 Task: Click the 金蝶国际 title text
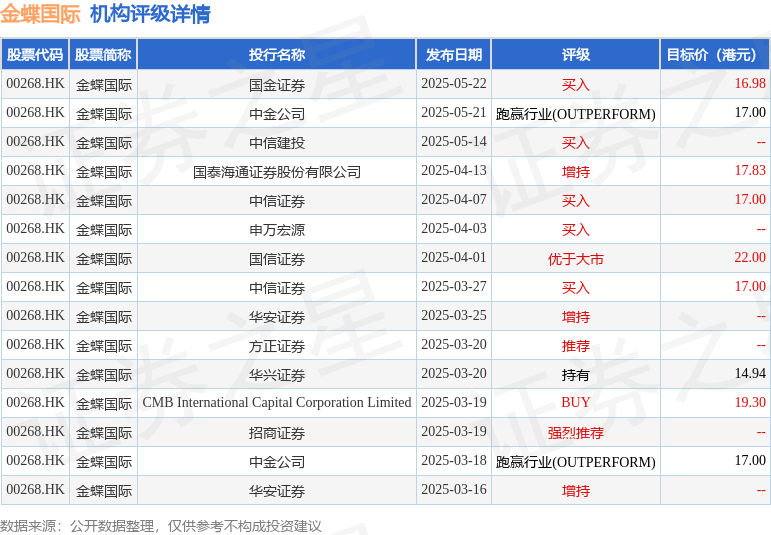[x=40, y=14]
